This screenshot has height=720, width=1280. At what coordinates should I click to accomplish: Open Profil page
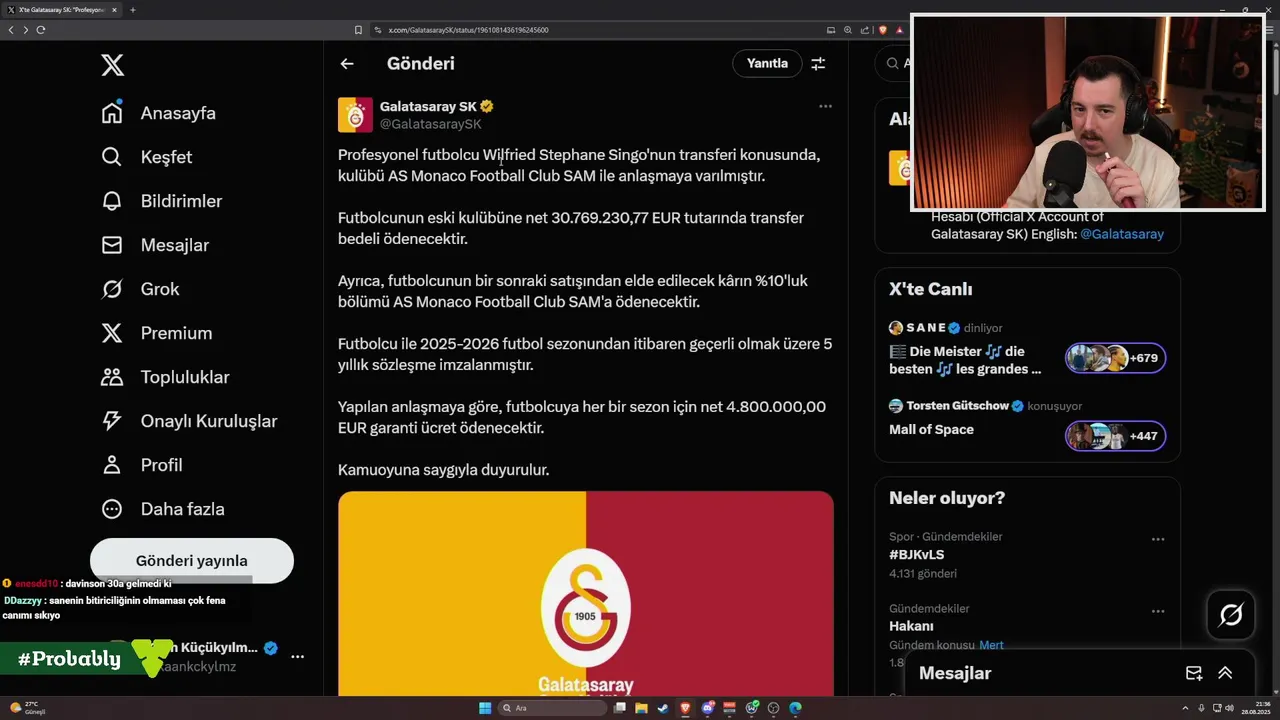142,465
